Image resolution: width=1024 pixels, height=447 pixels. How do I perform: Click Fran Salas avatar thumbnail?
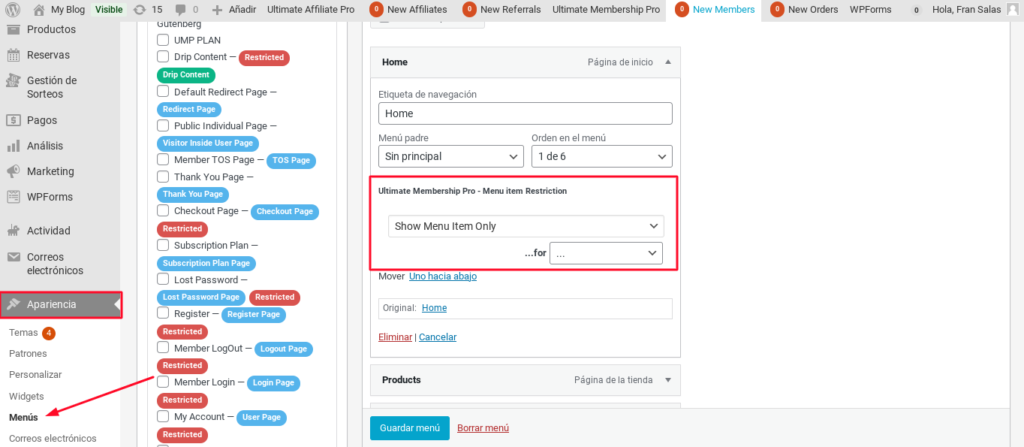pos(1012,10)
